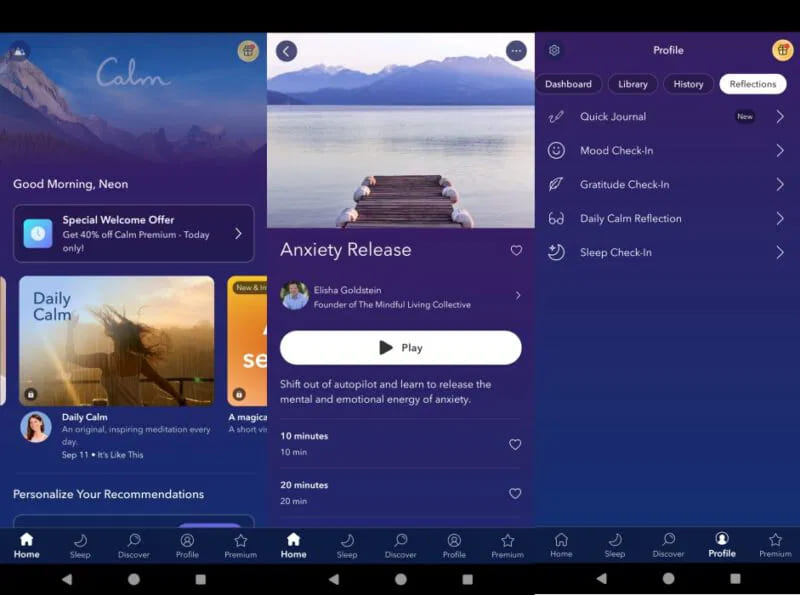
Task: Play the Anxiety Release meditation
Action: (401, 348)
